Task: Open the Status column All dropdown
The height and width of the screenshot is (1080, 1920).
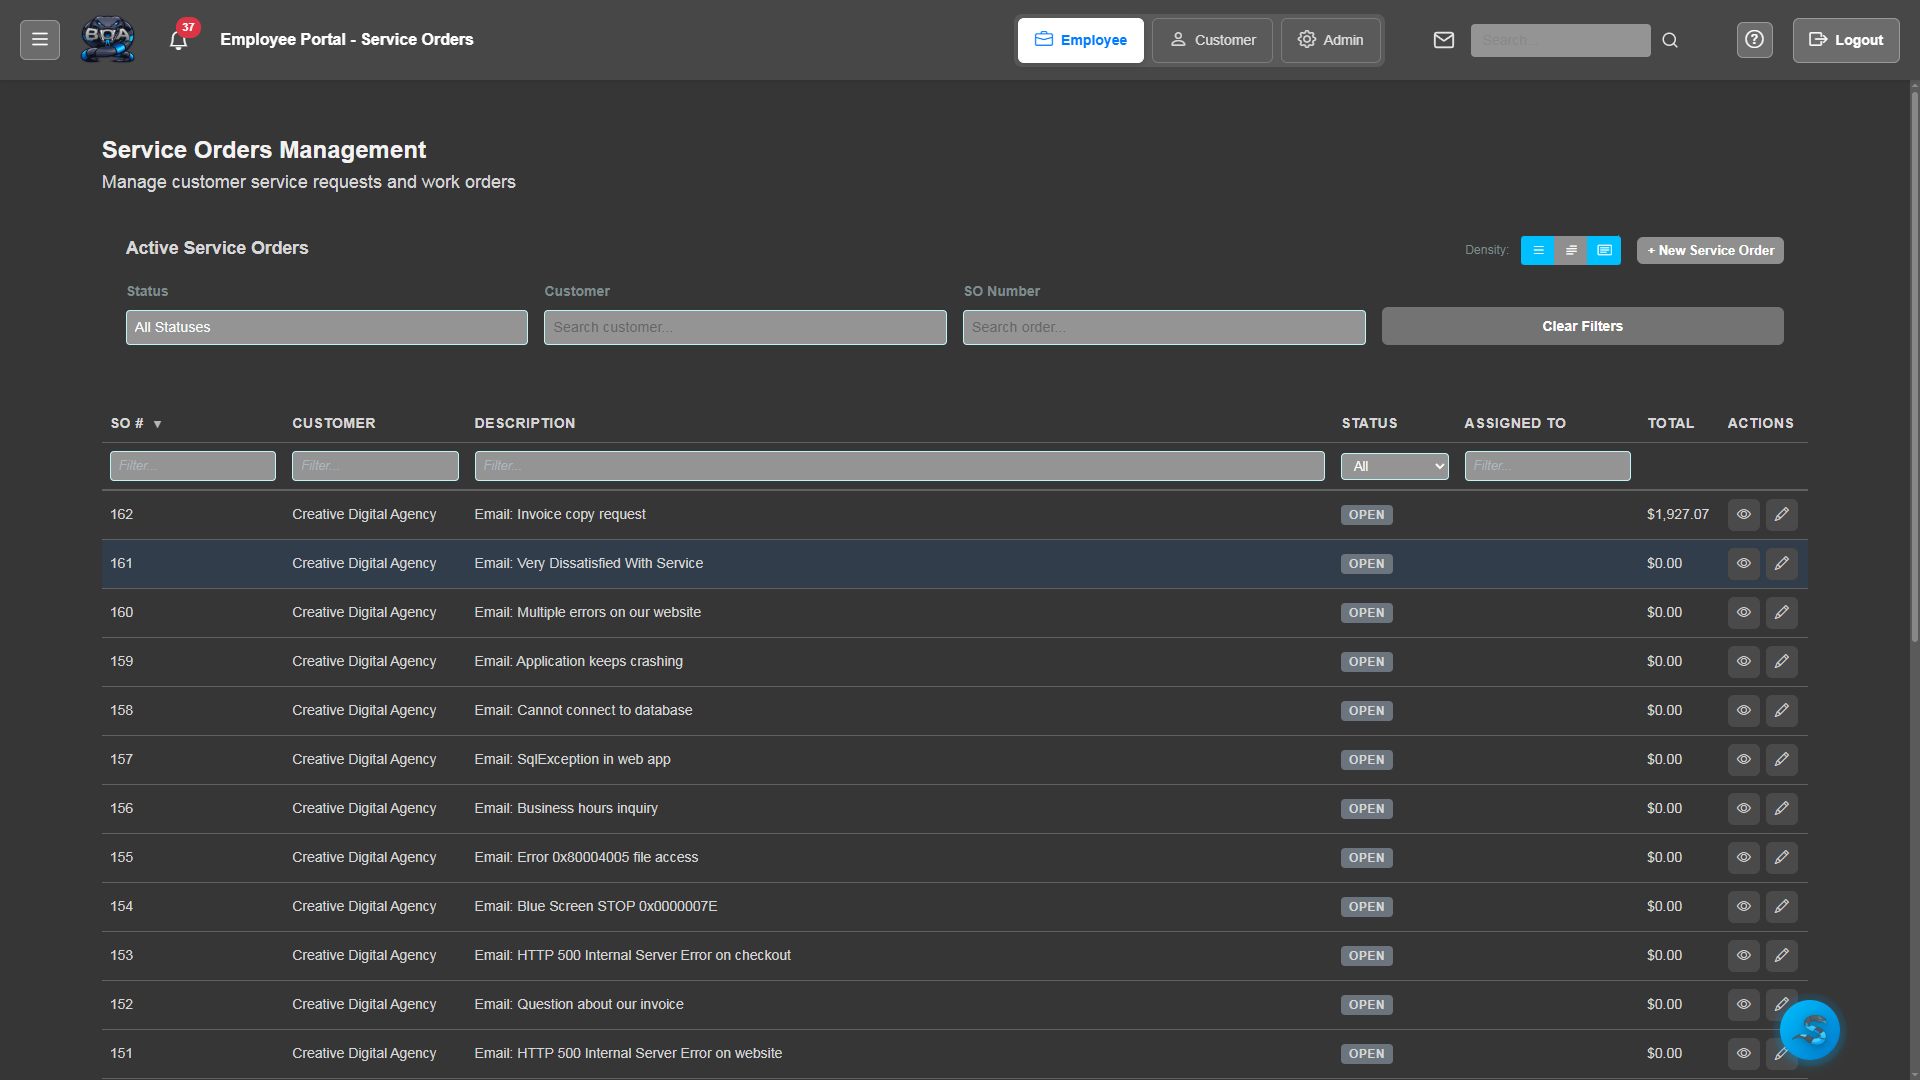Action: click(x=1394, y=467)
